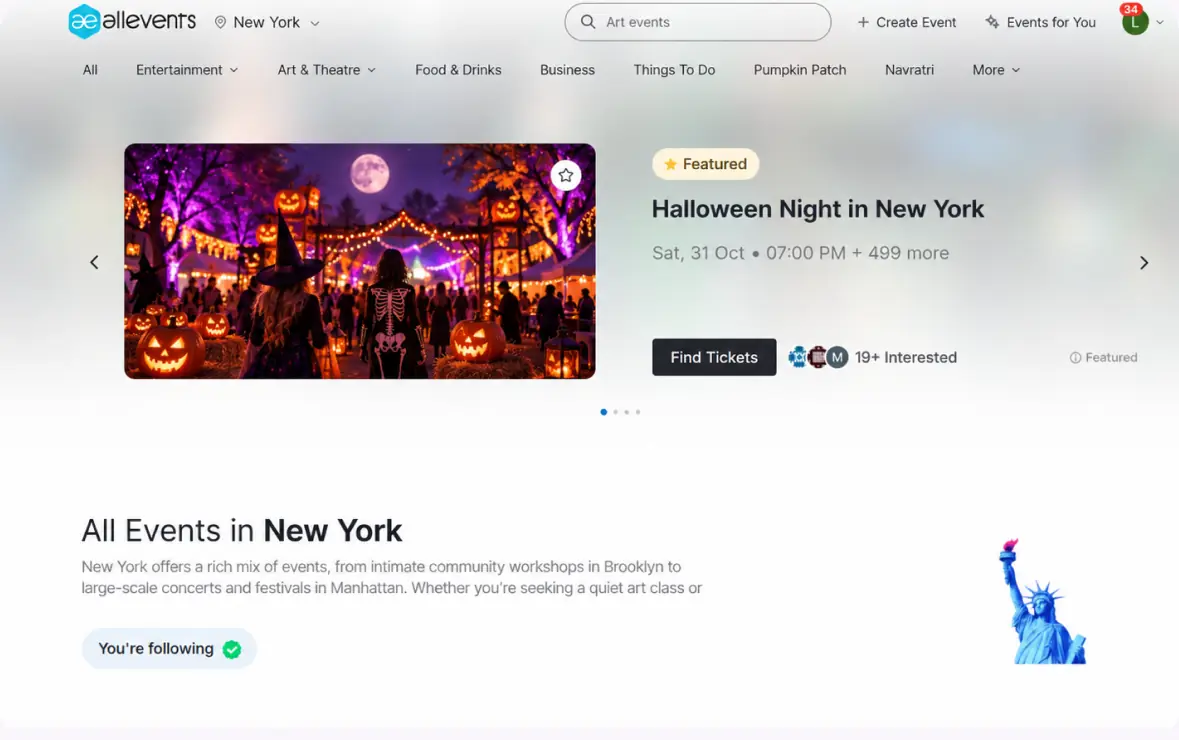The width and height of the screenshot is (1179, 740).
Task: Expand the More categories dropdown
Action: 996,70
